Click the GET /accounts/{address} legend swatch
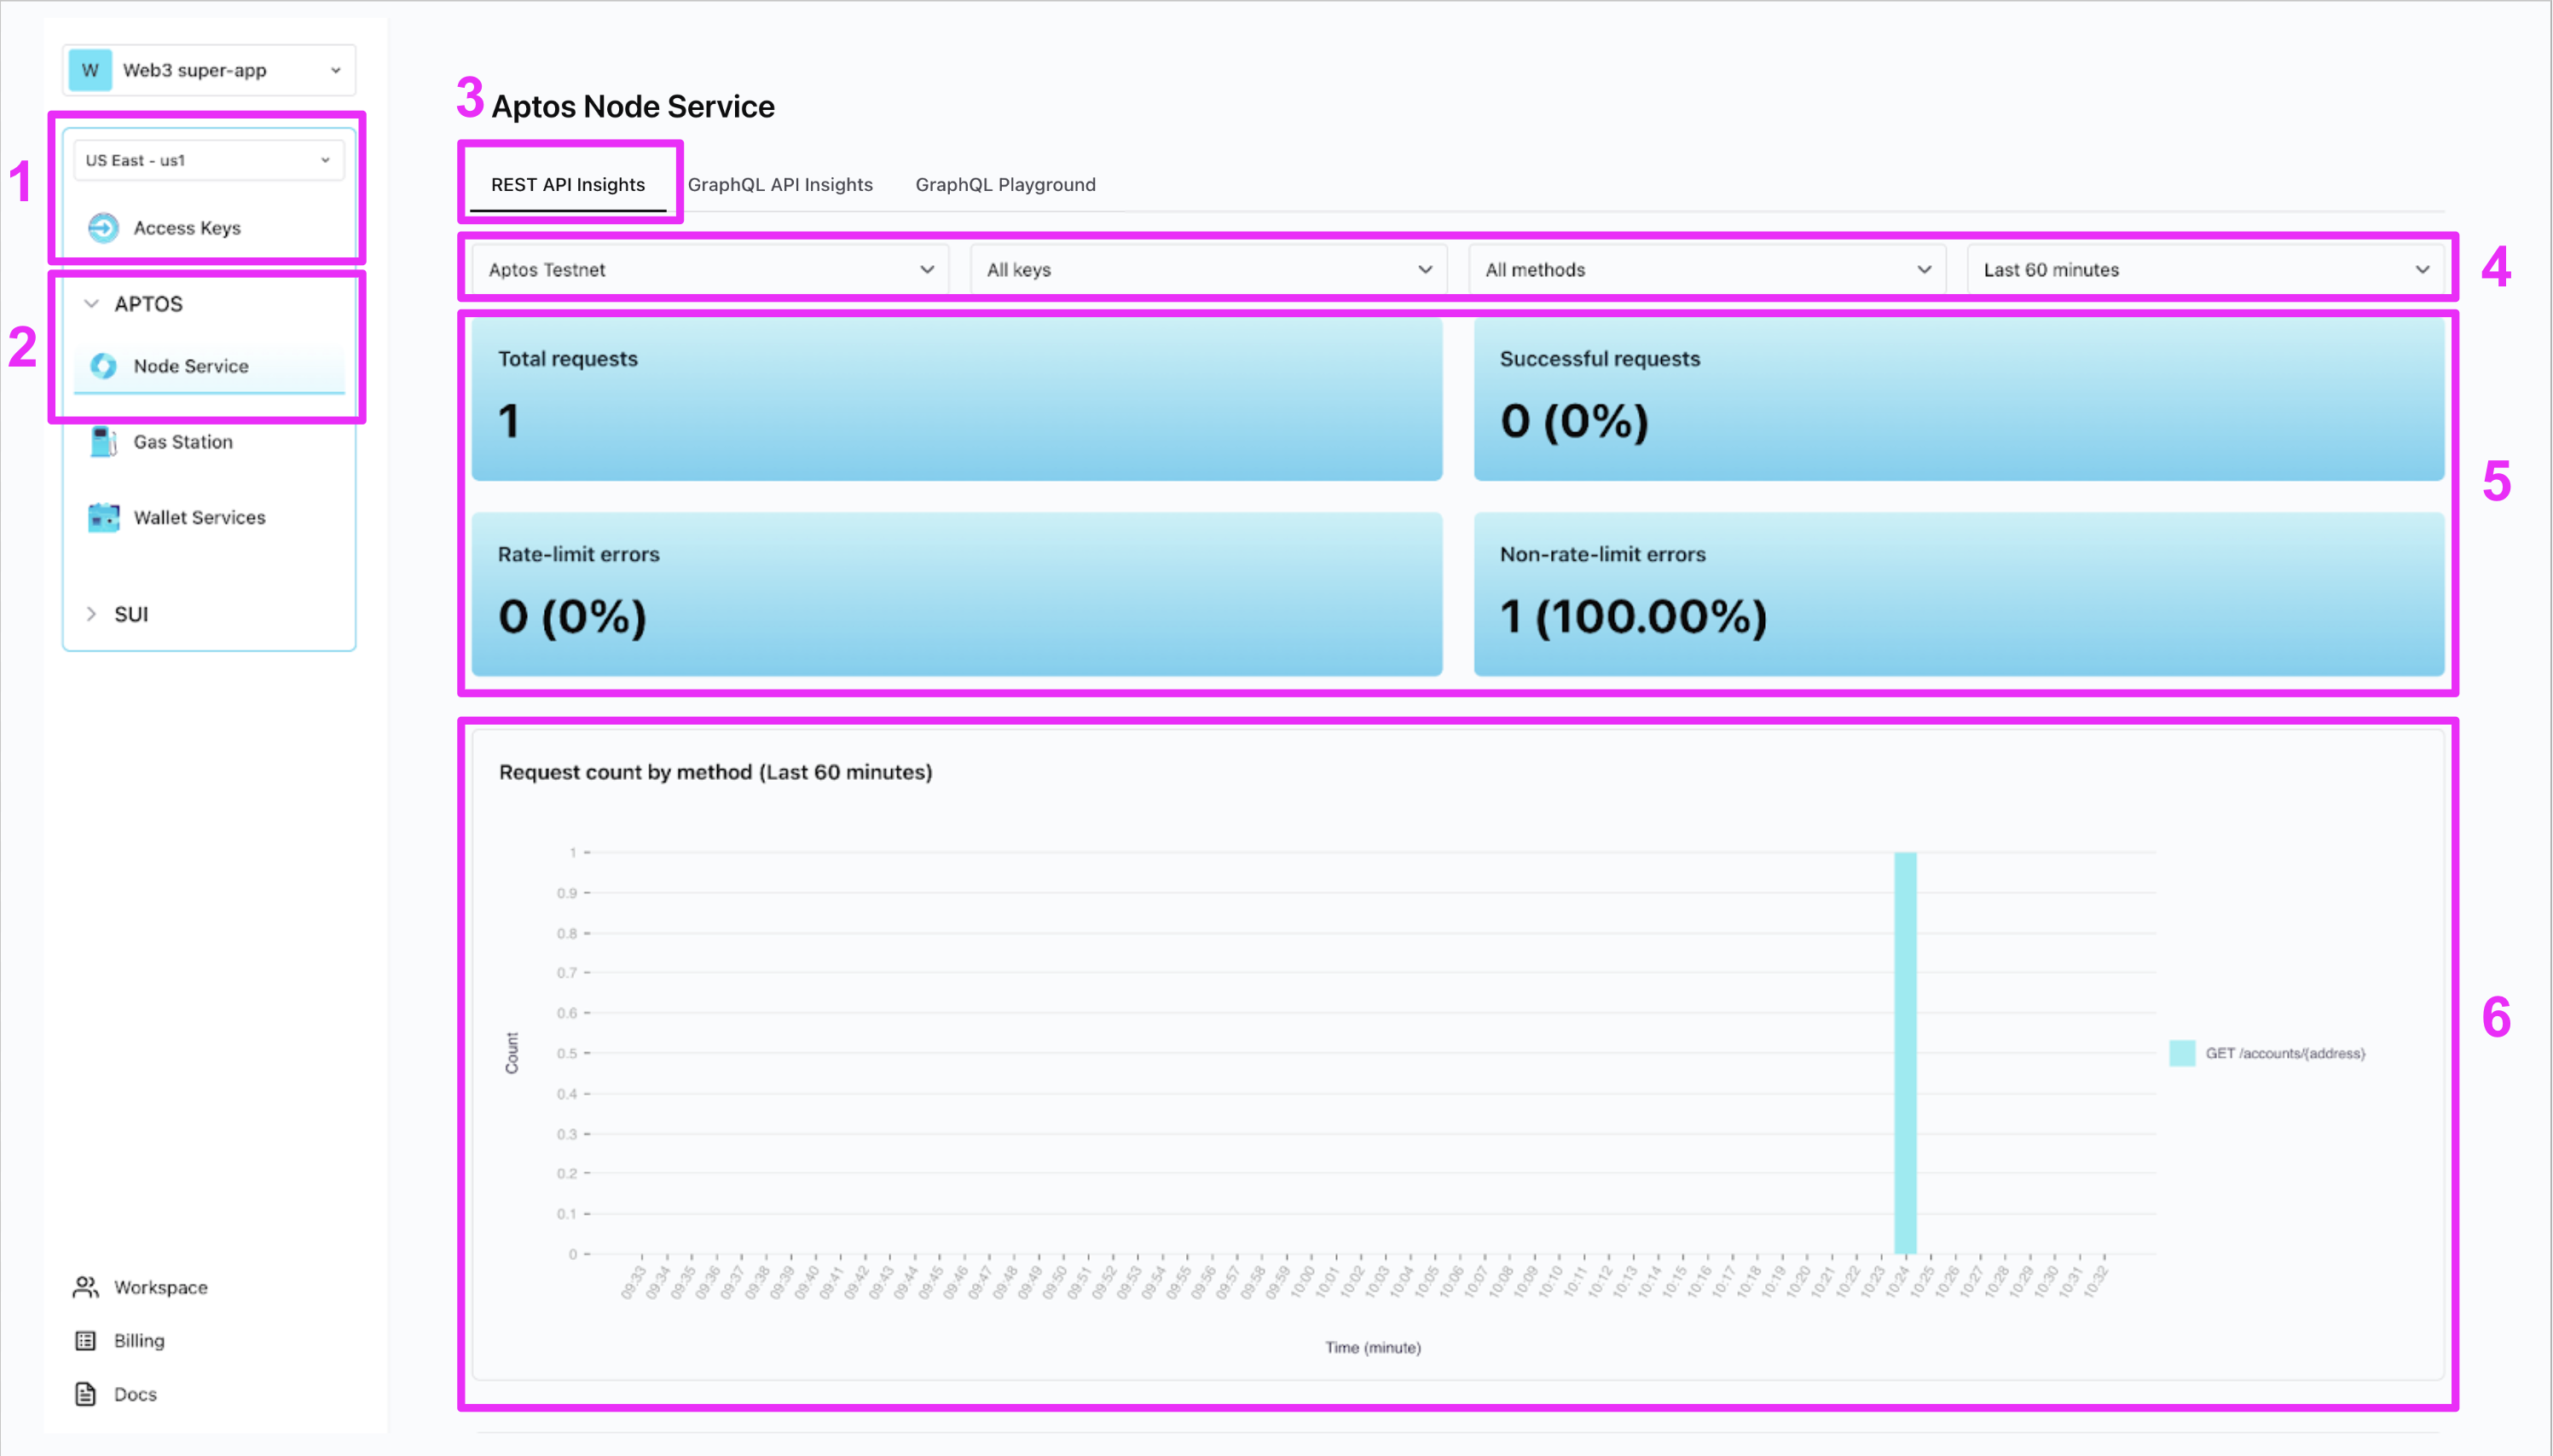 pyautogui.click(x=2182, y=1053)
